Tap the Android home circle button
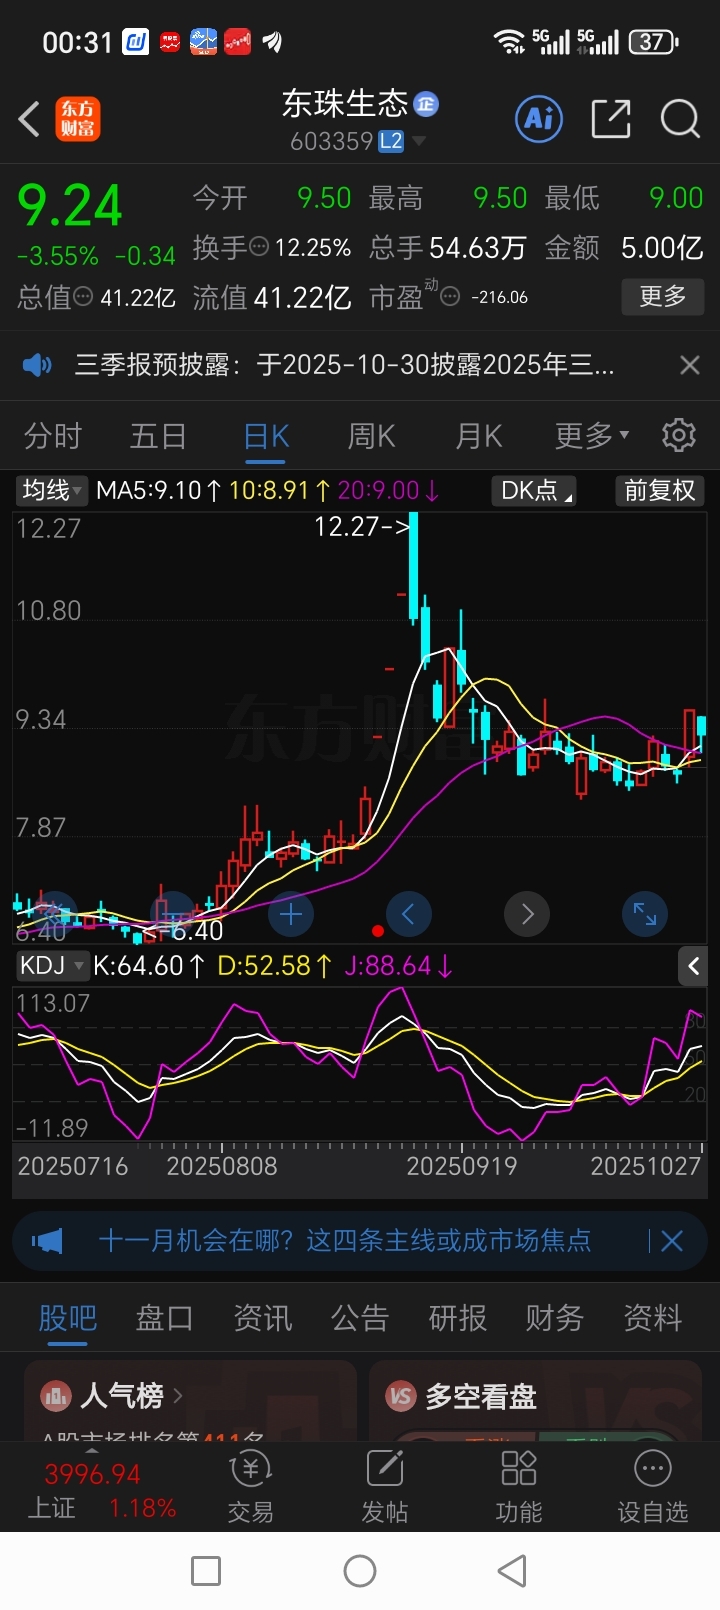 tap(360, 1571)
